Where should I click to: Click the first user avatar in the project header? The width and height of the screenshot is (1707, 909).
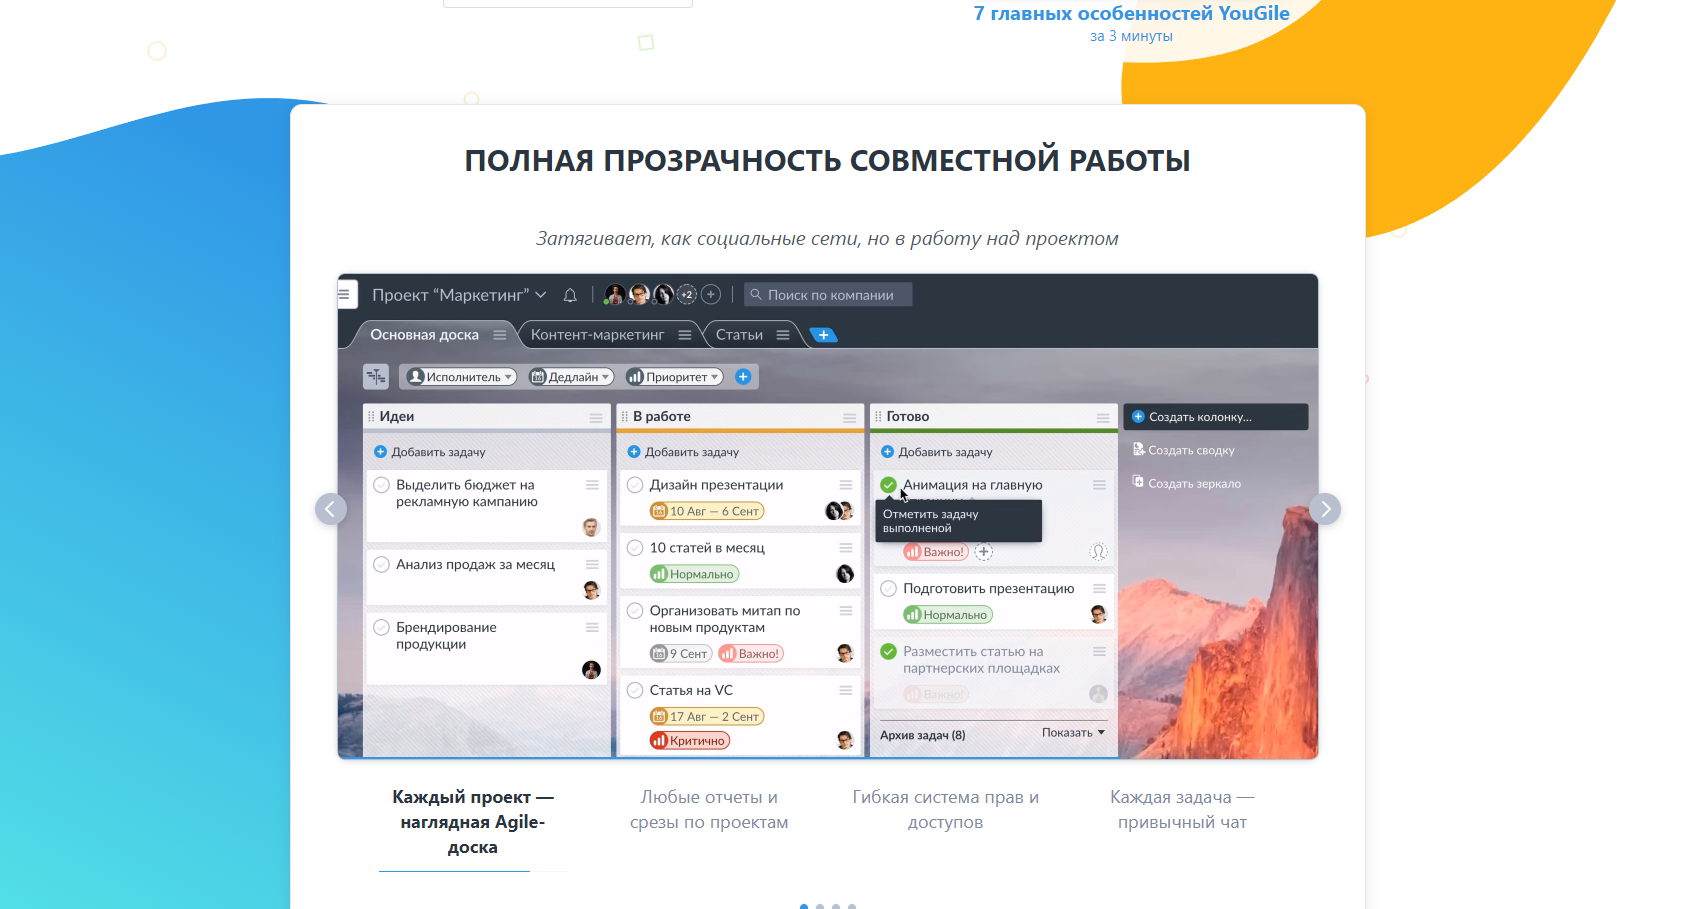615,295
